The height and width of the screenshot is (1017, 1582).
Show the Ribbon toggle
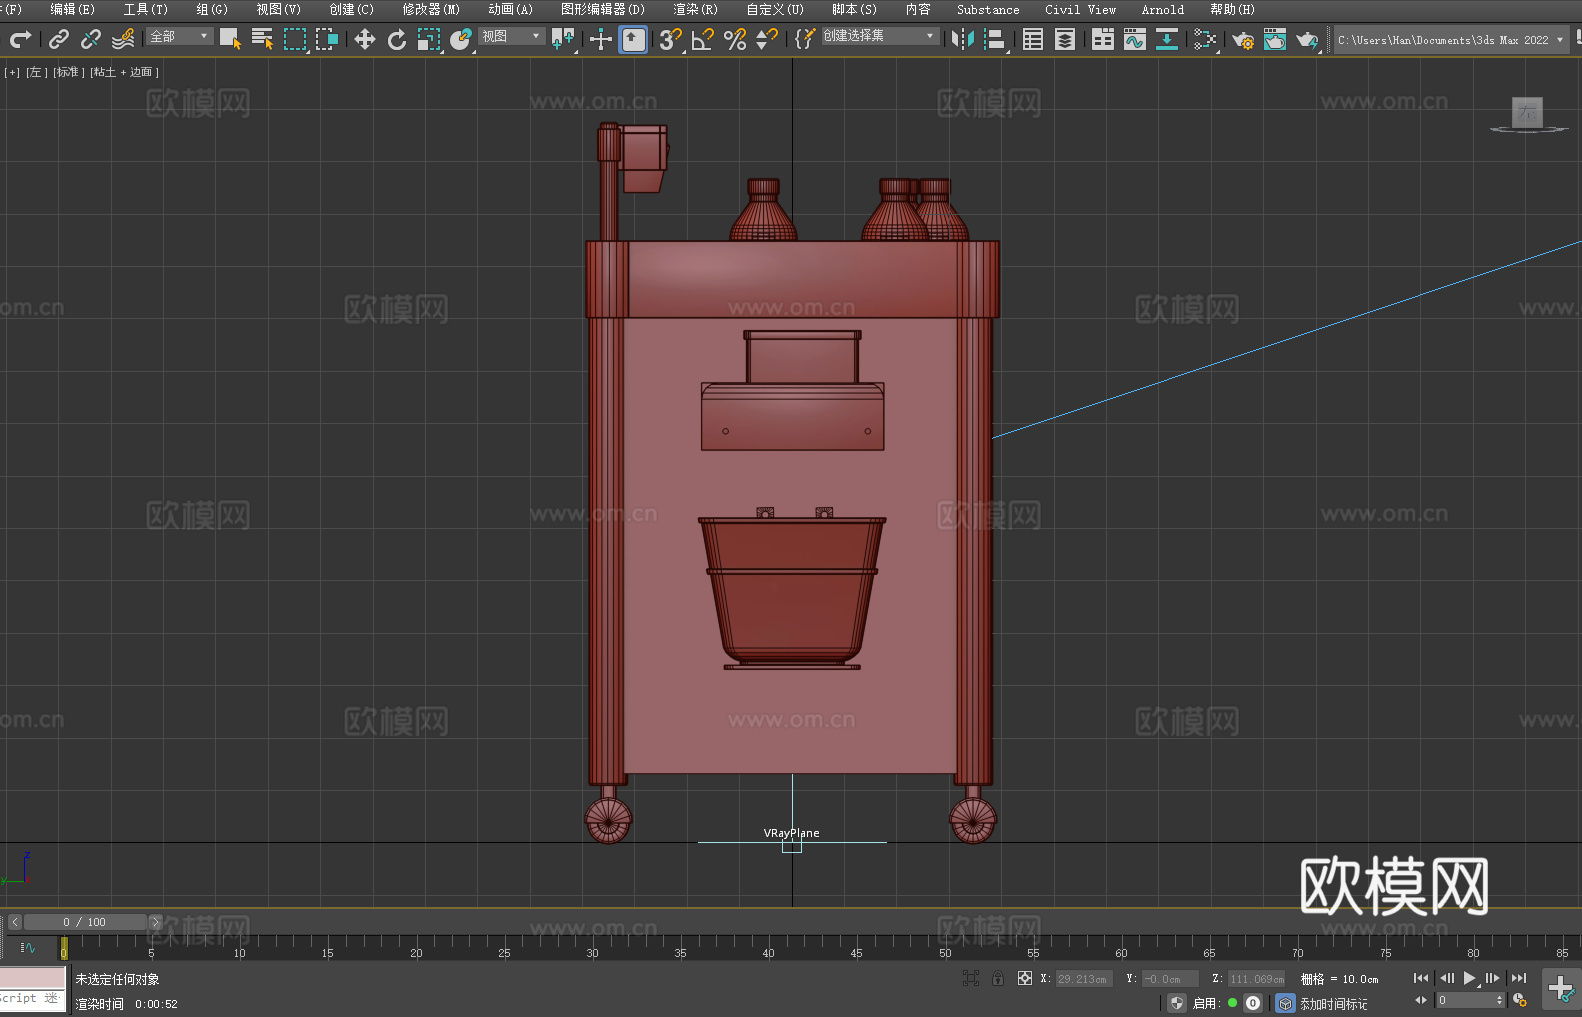pyautogui.click(x=1103, y=39)
